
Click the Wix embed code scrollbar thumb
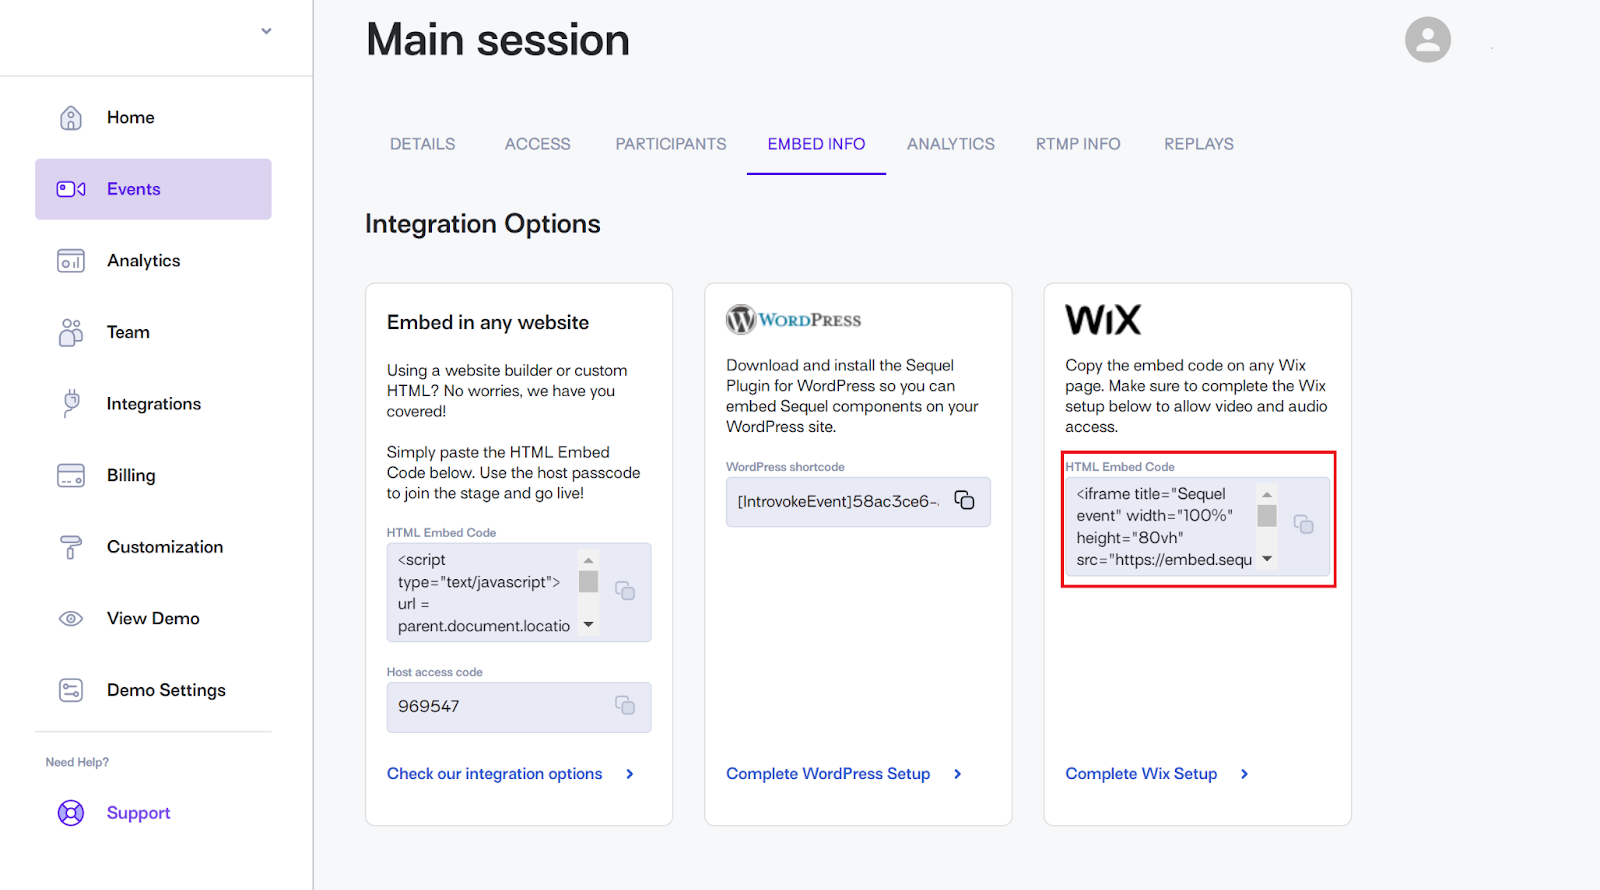click(x=1267, y=516)
